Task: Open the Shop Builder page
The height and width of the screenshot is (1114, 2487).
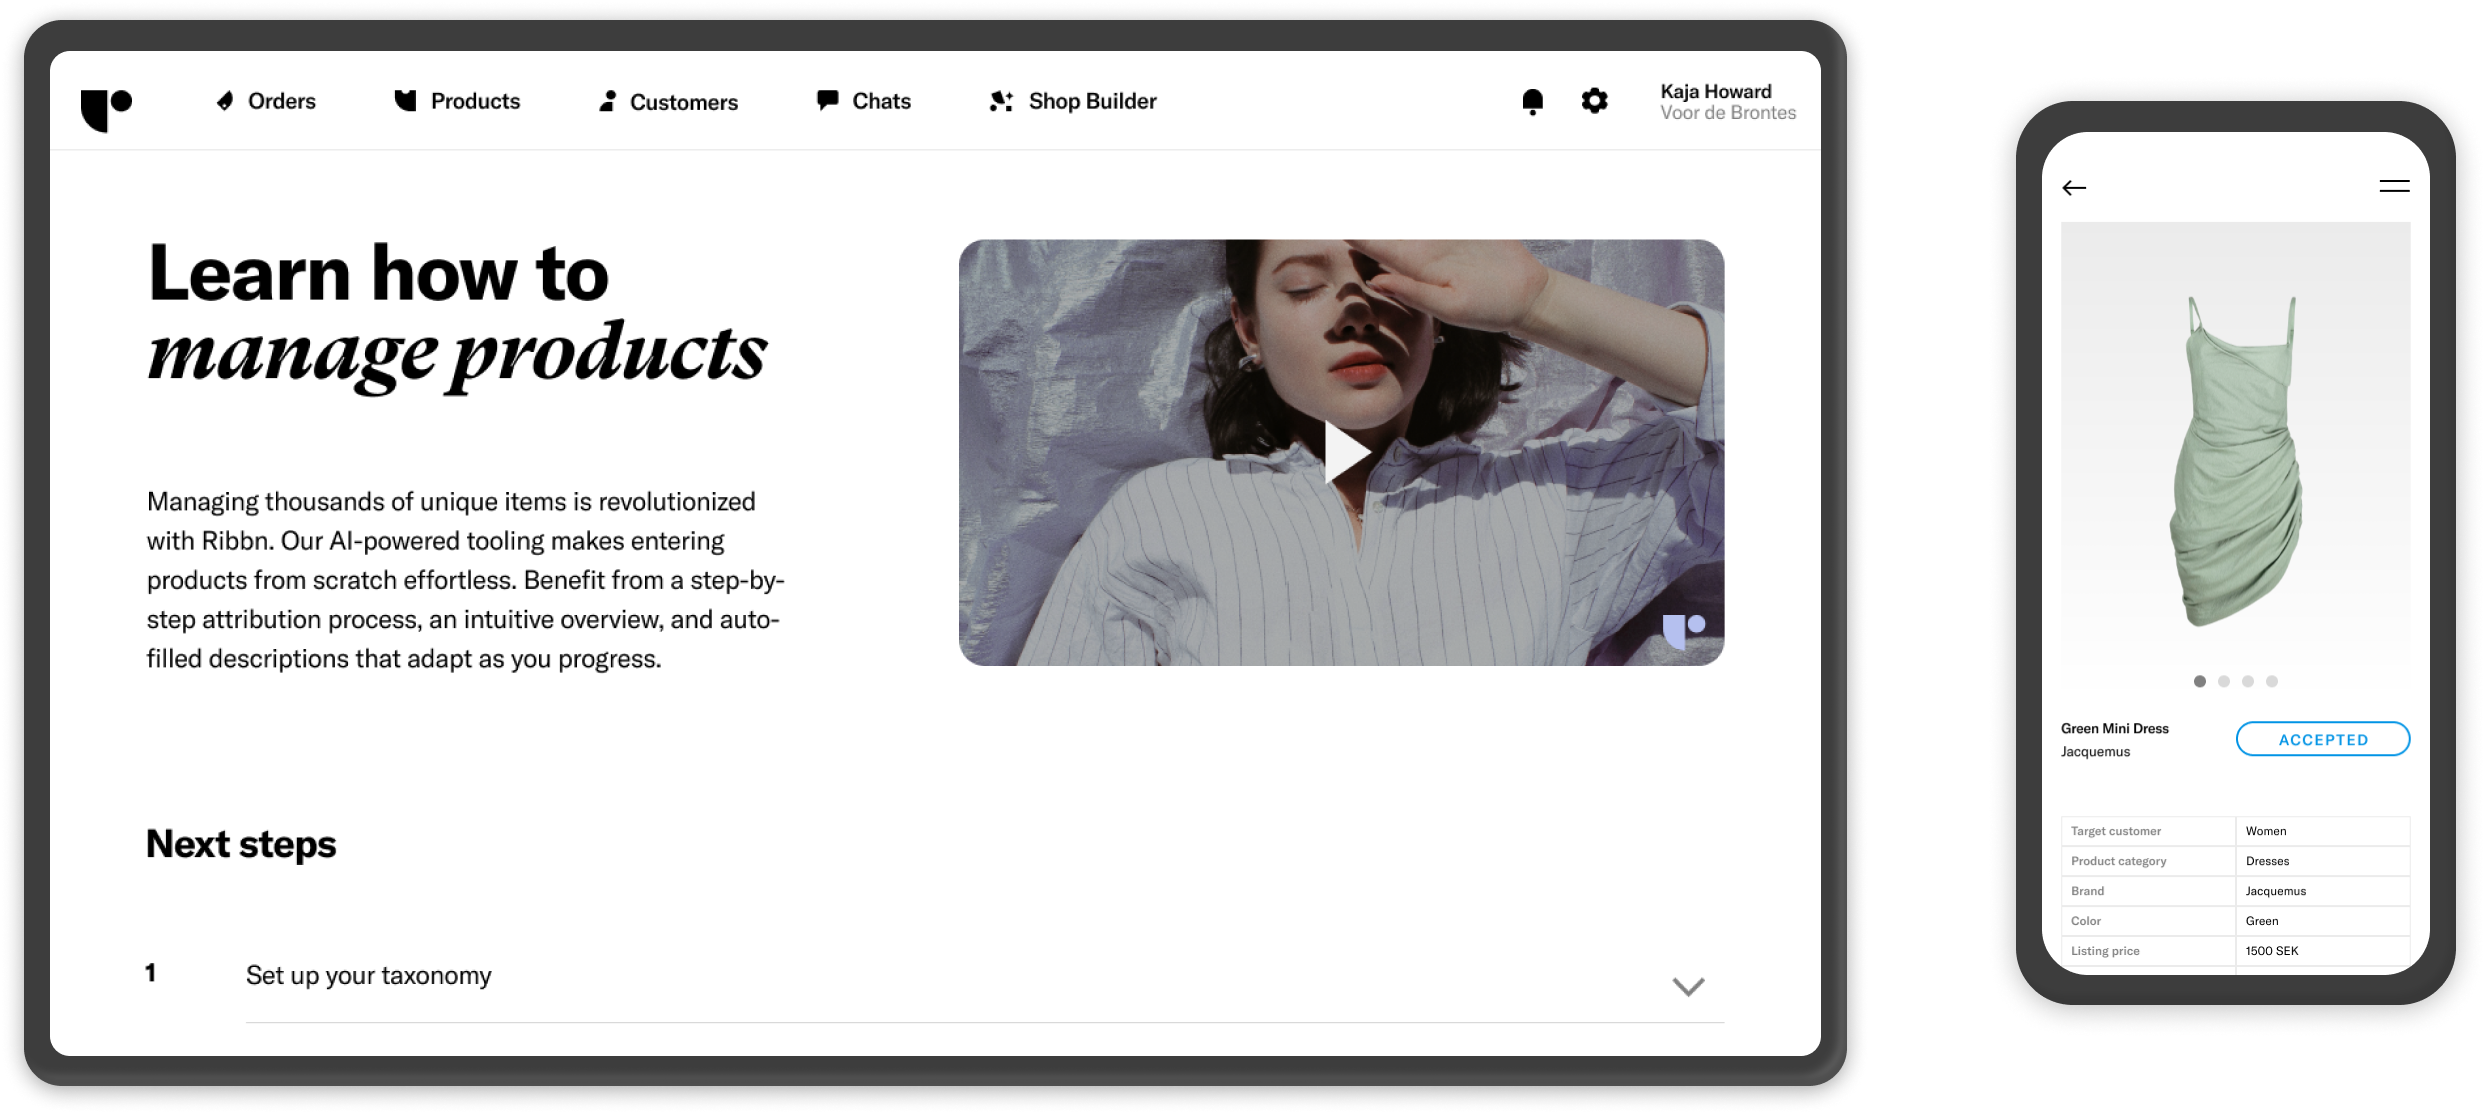Action: pos(1073,101)
